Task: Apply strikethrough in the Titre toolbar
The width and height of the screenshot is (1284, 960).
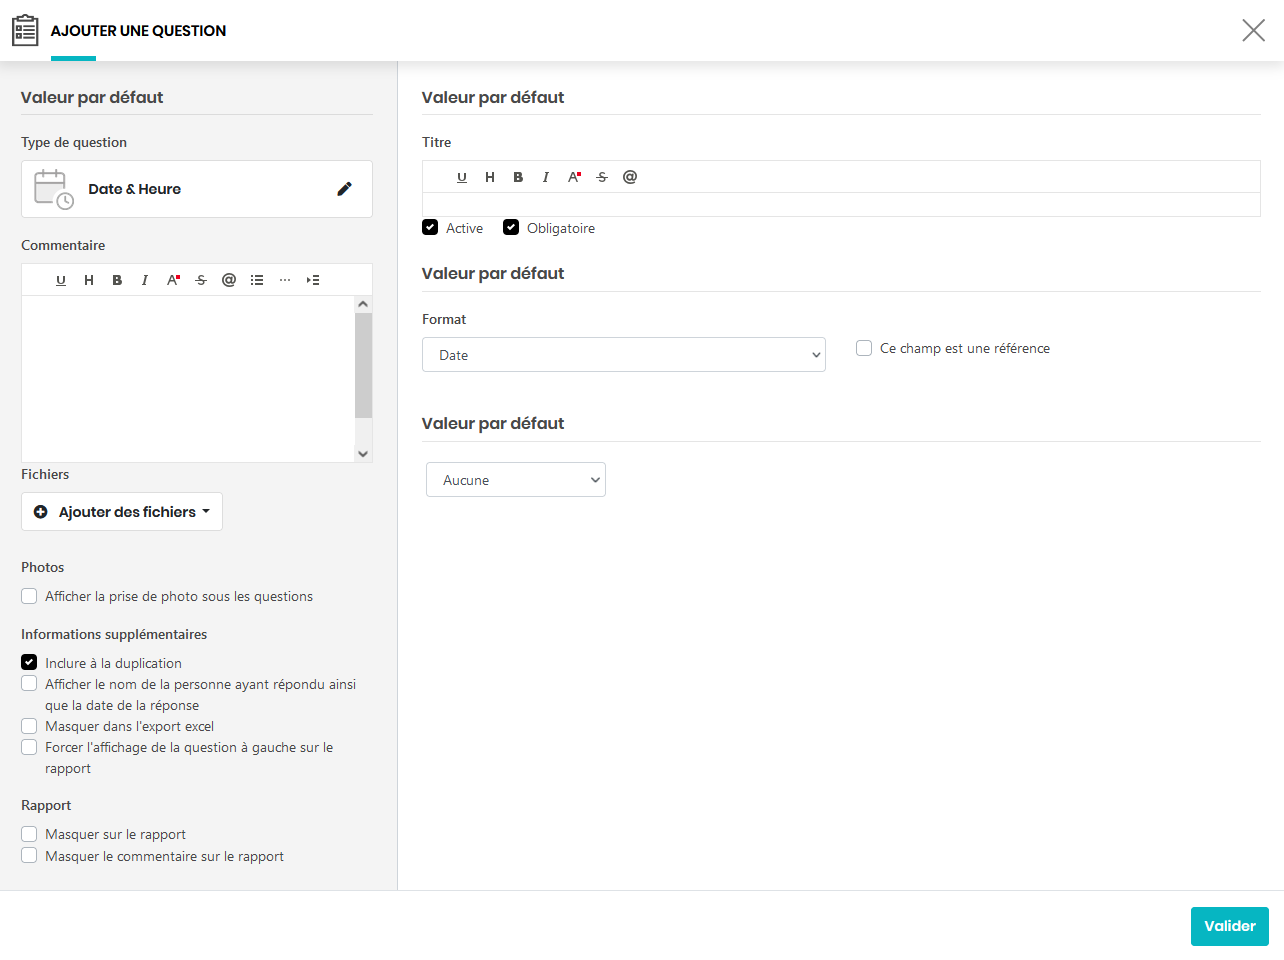Action: (x=602, y=177)
